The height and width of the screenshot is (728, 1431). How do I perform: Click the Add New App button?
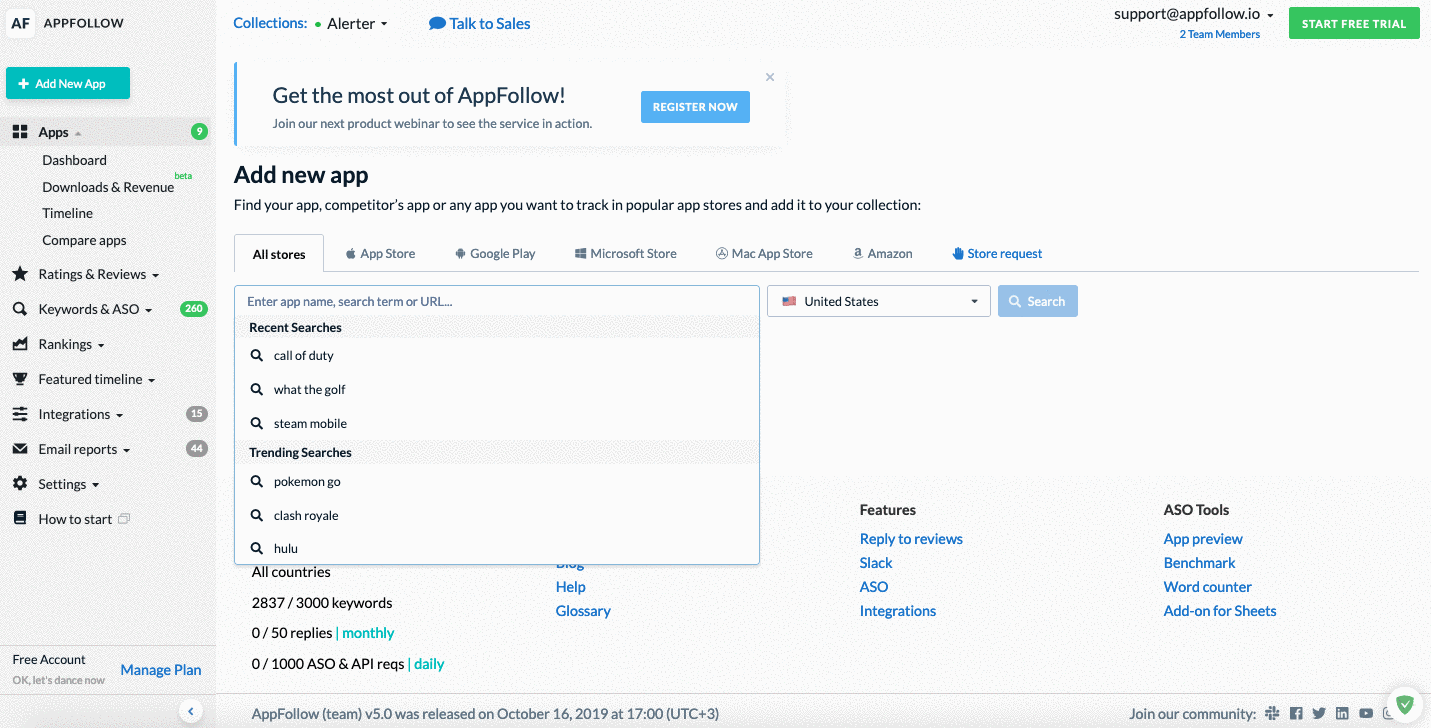68,84
